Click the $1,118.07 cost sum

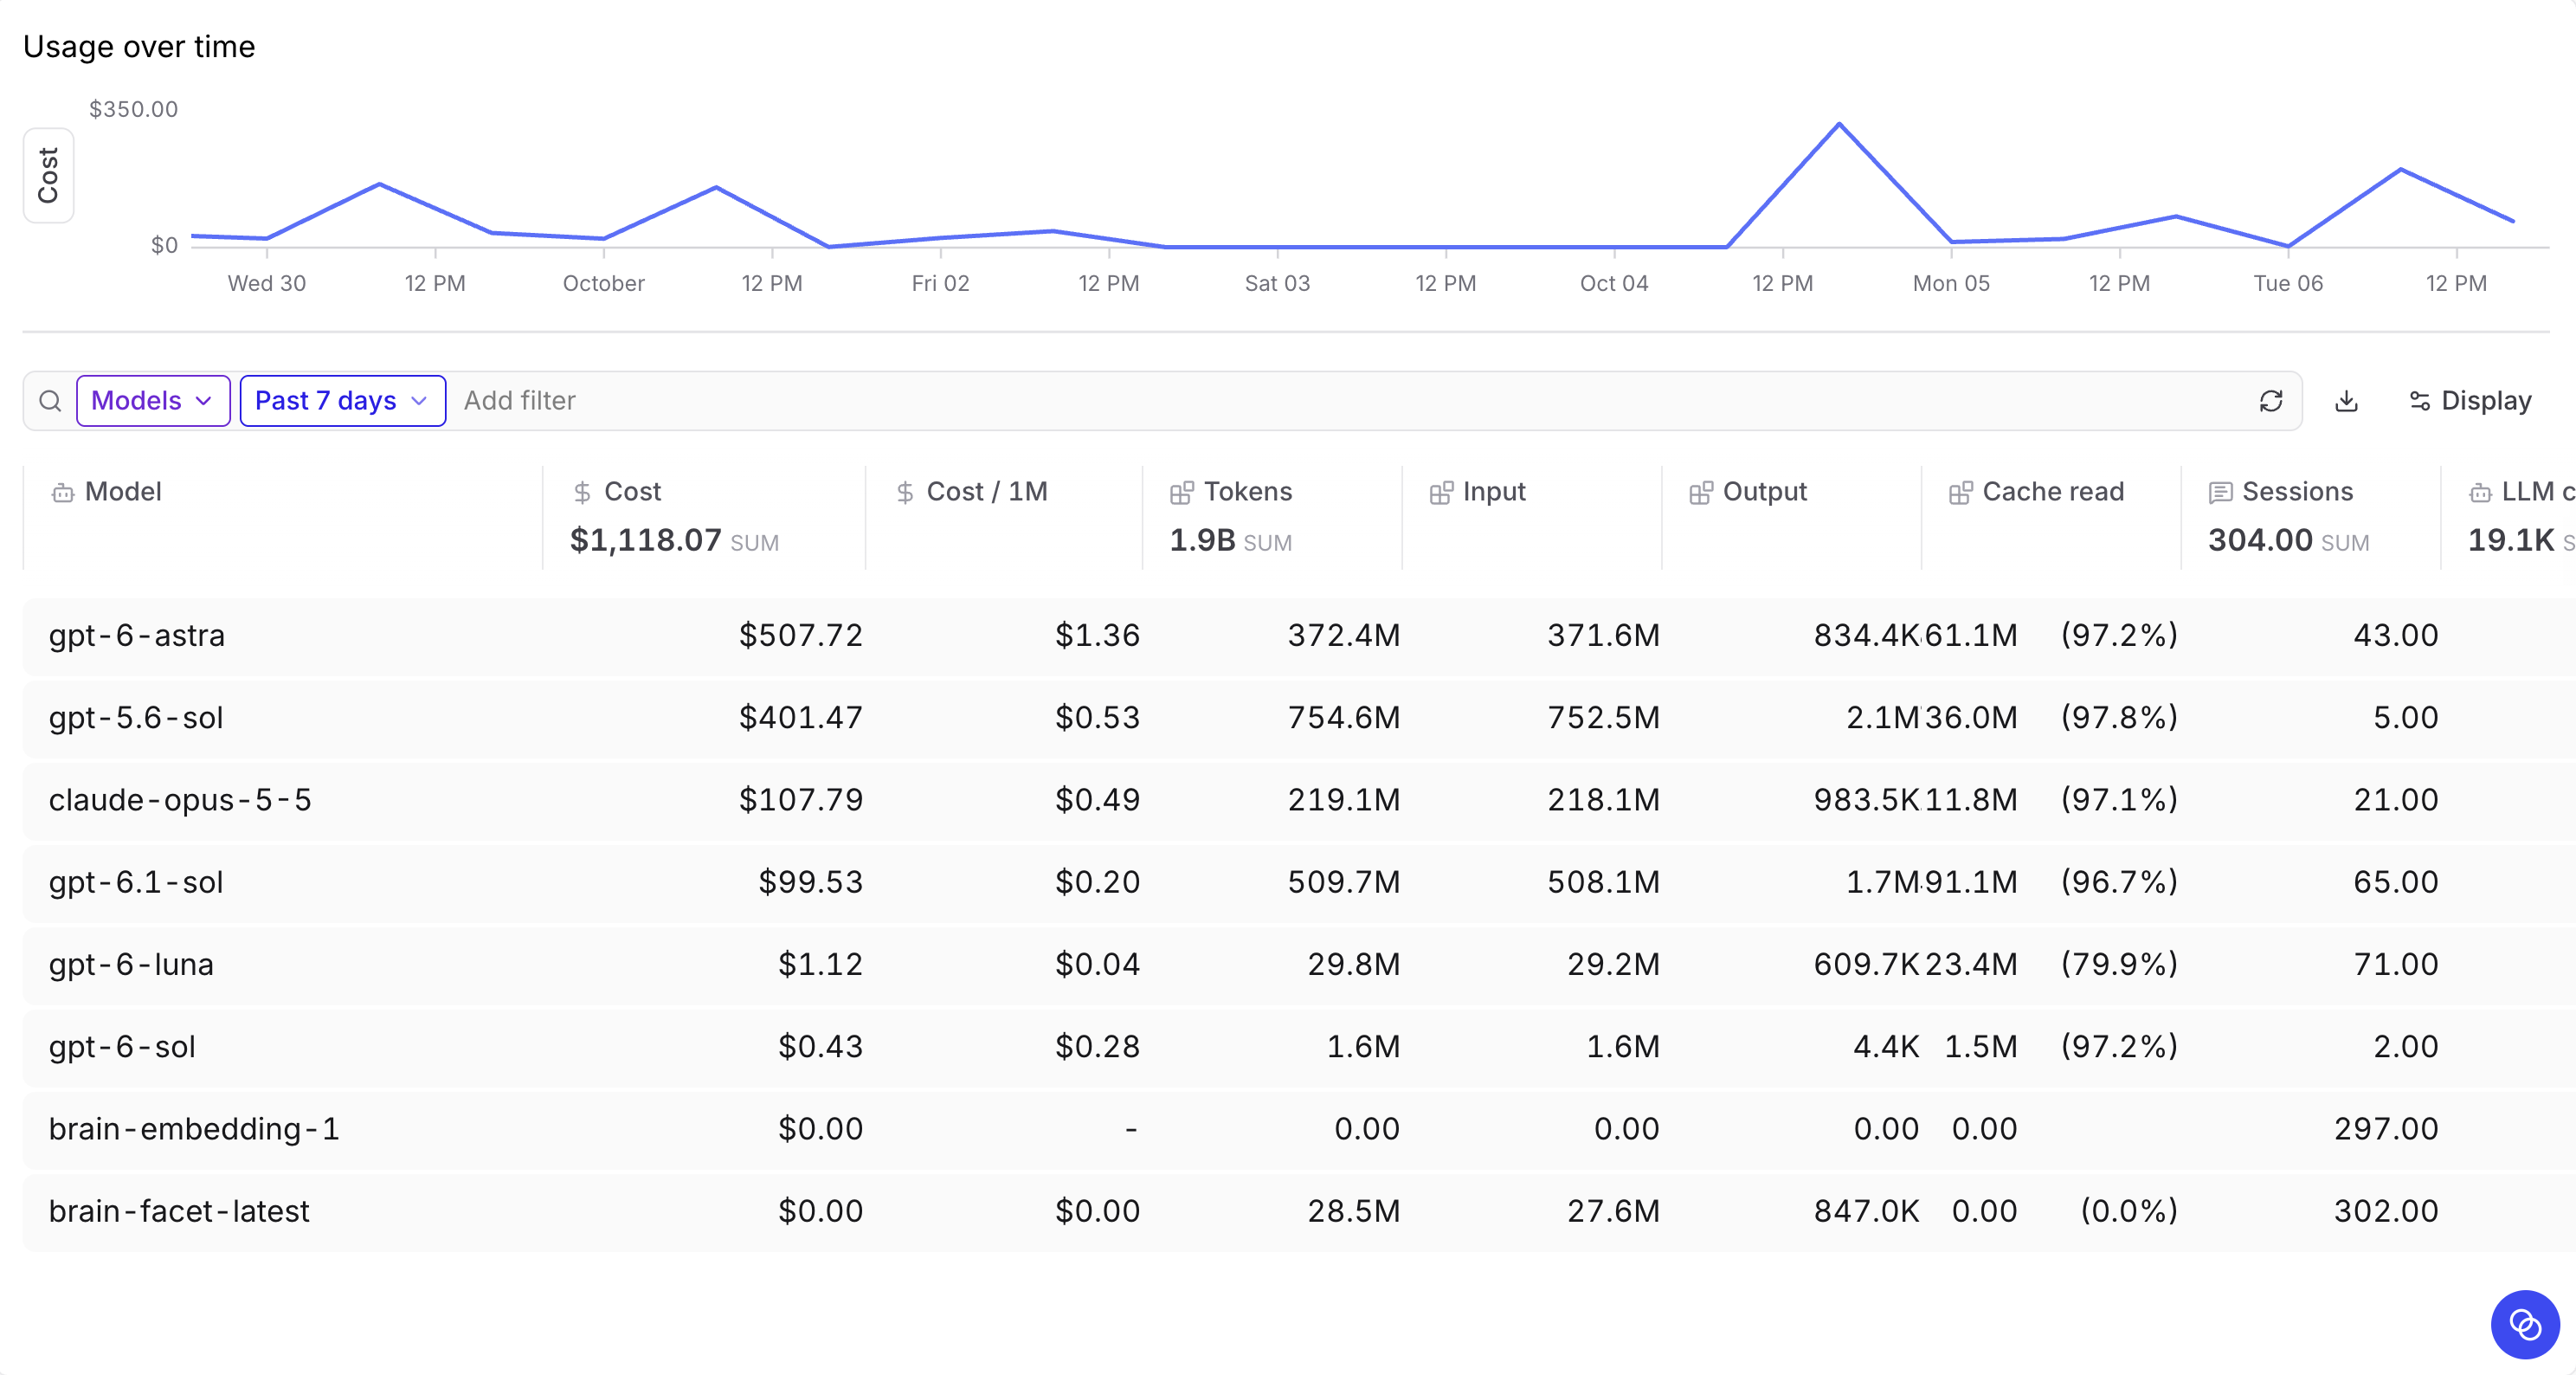tap(645, 540)
